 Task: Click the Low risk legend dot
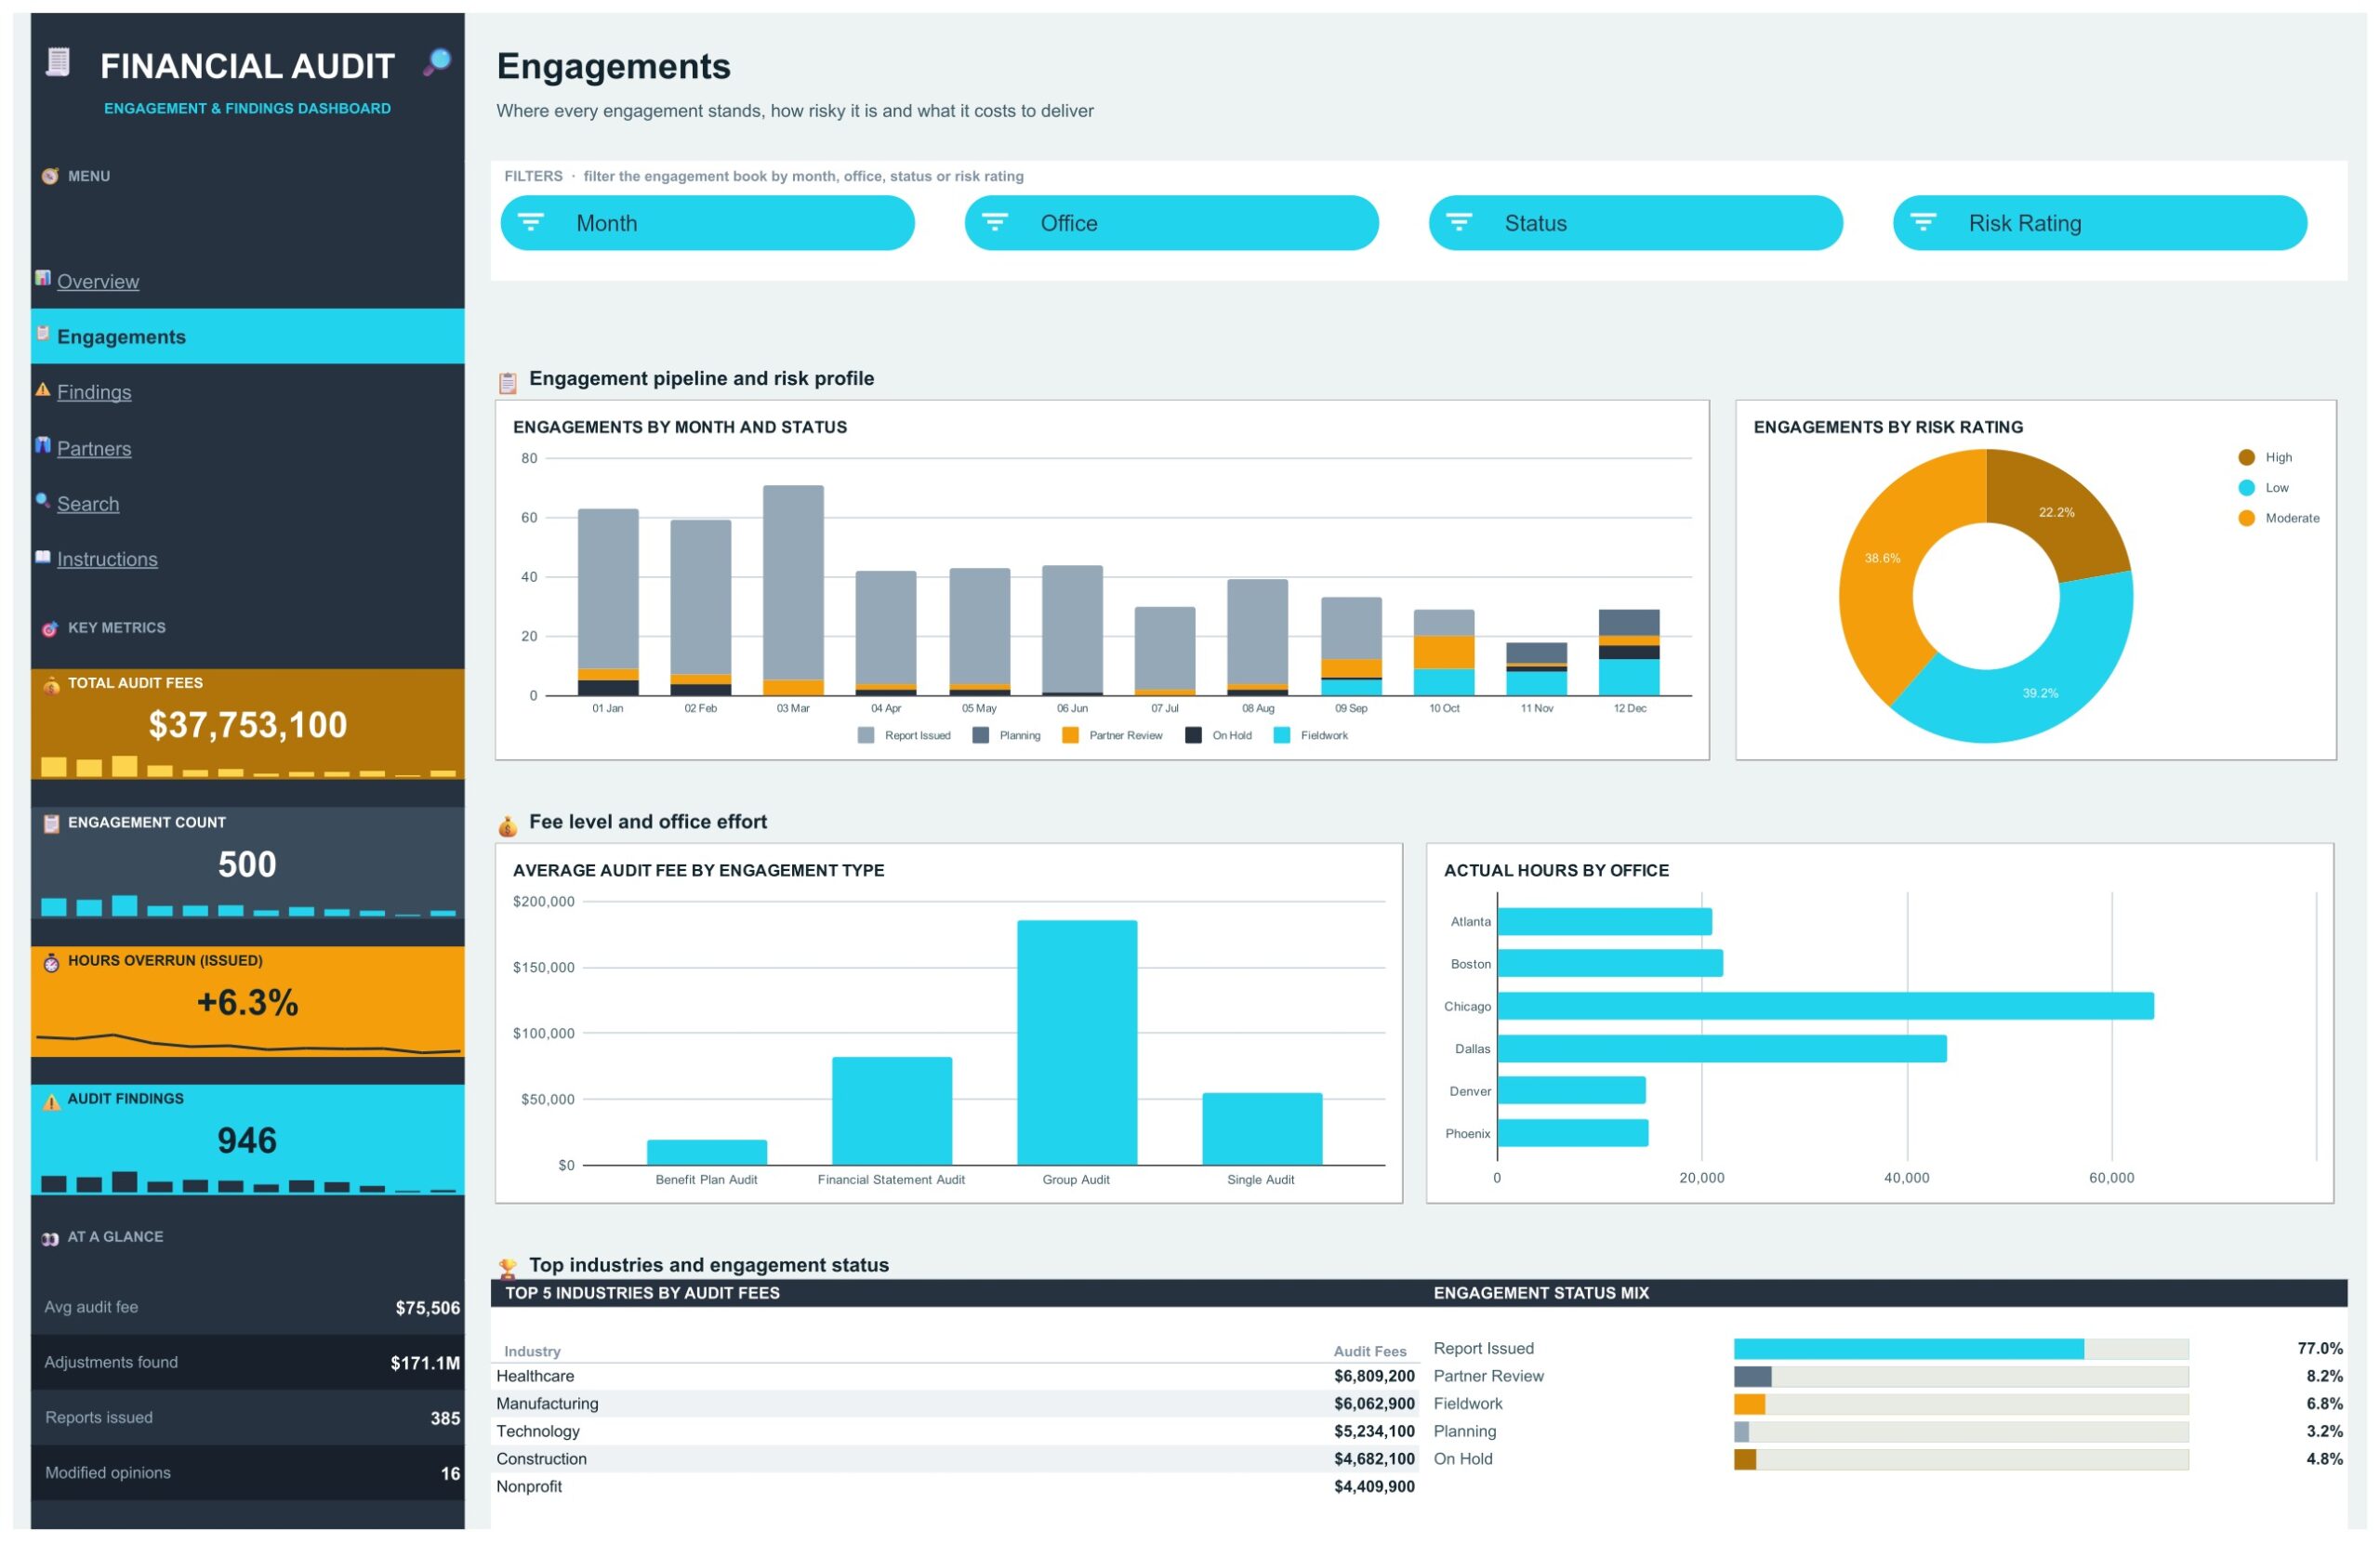click(2246, 487)
